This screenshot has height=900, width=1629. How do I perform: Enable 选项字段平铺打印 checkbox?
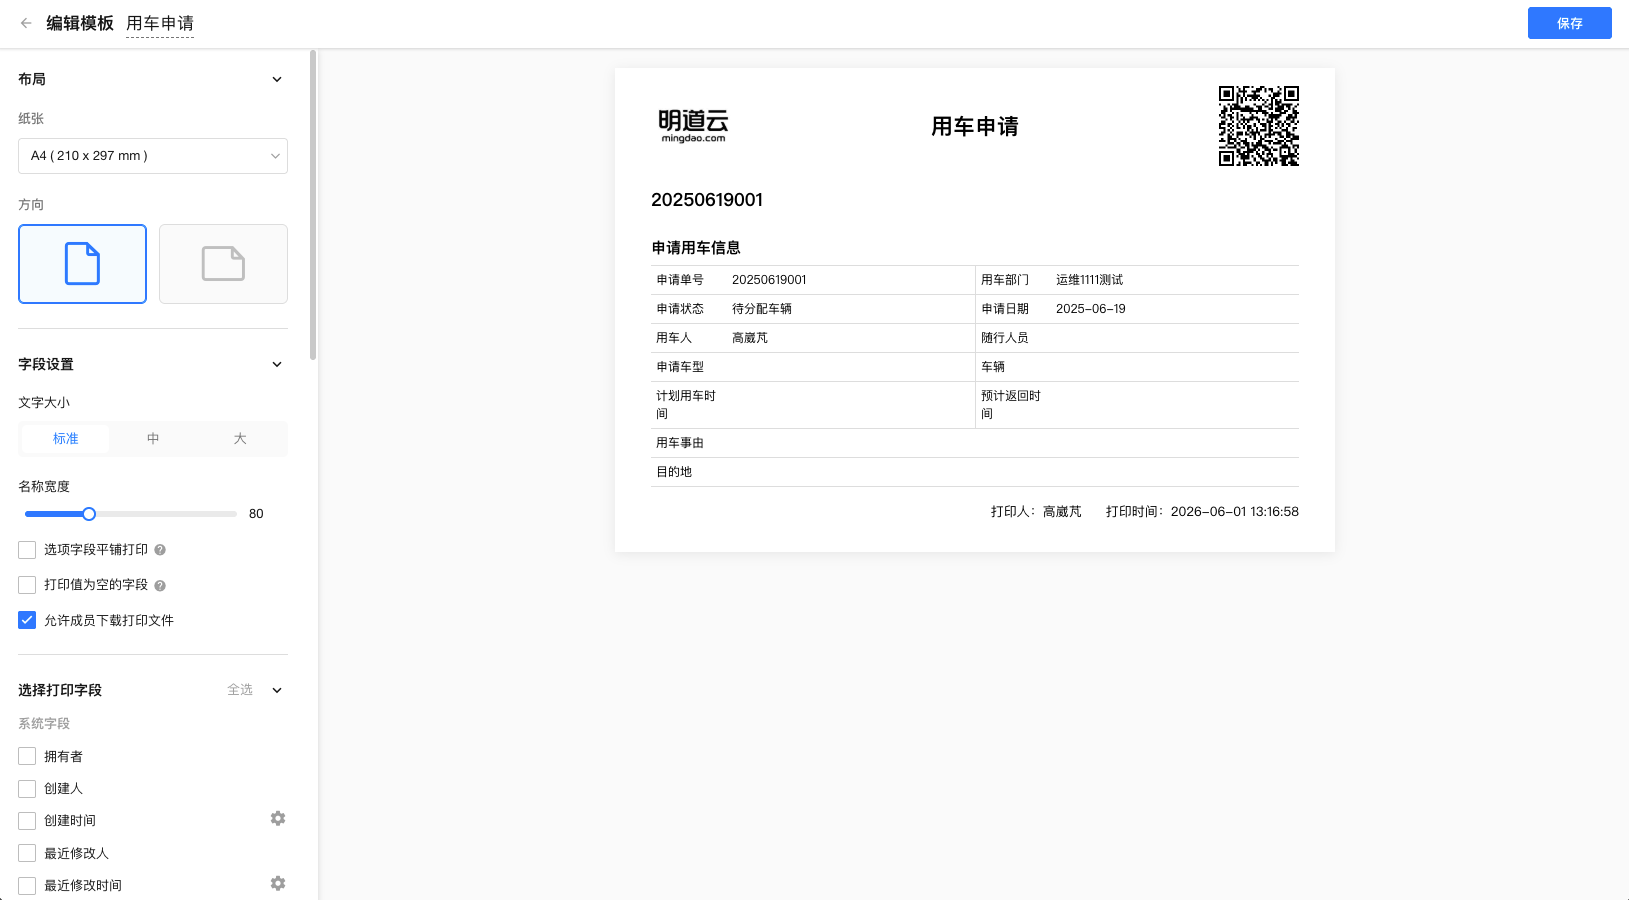click(27, 550)
